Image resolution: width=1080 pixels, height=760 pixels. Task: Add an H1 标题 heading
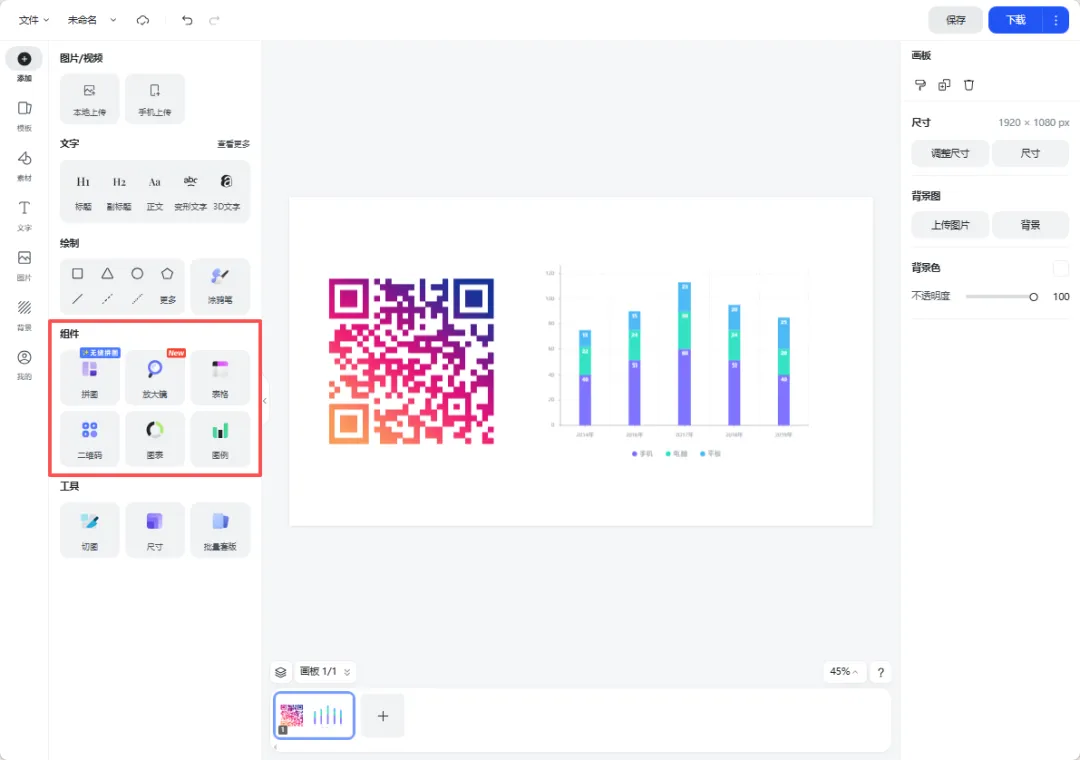coord(83,192)
